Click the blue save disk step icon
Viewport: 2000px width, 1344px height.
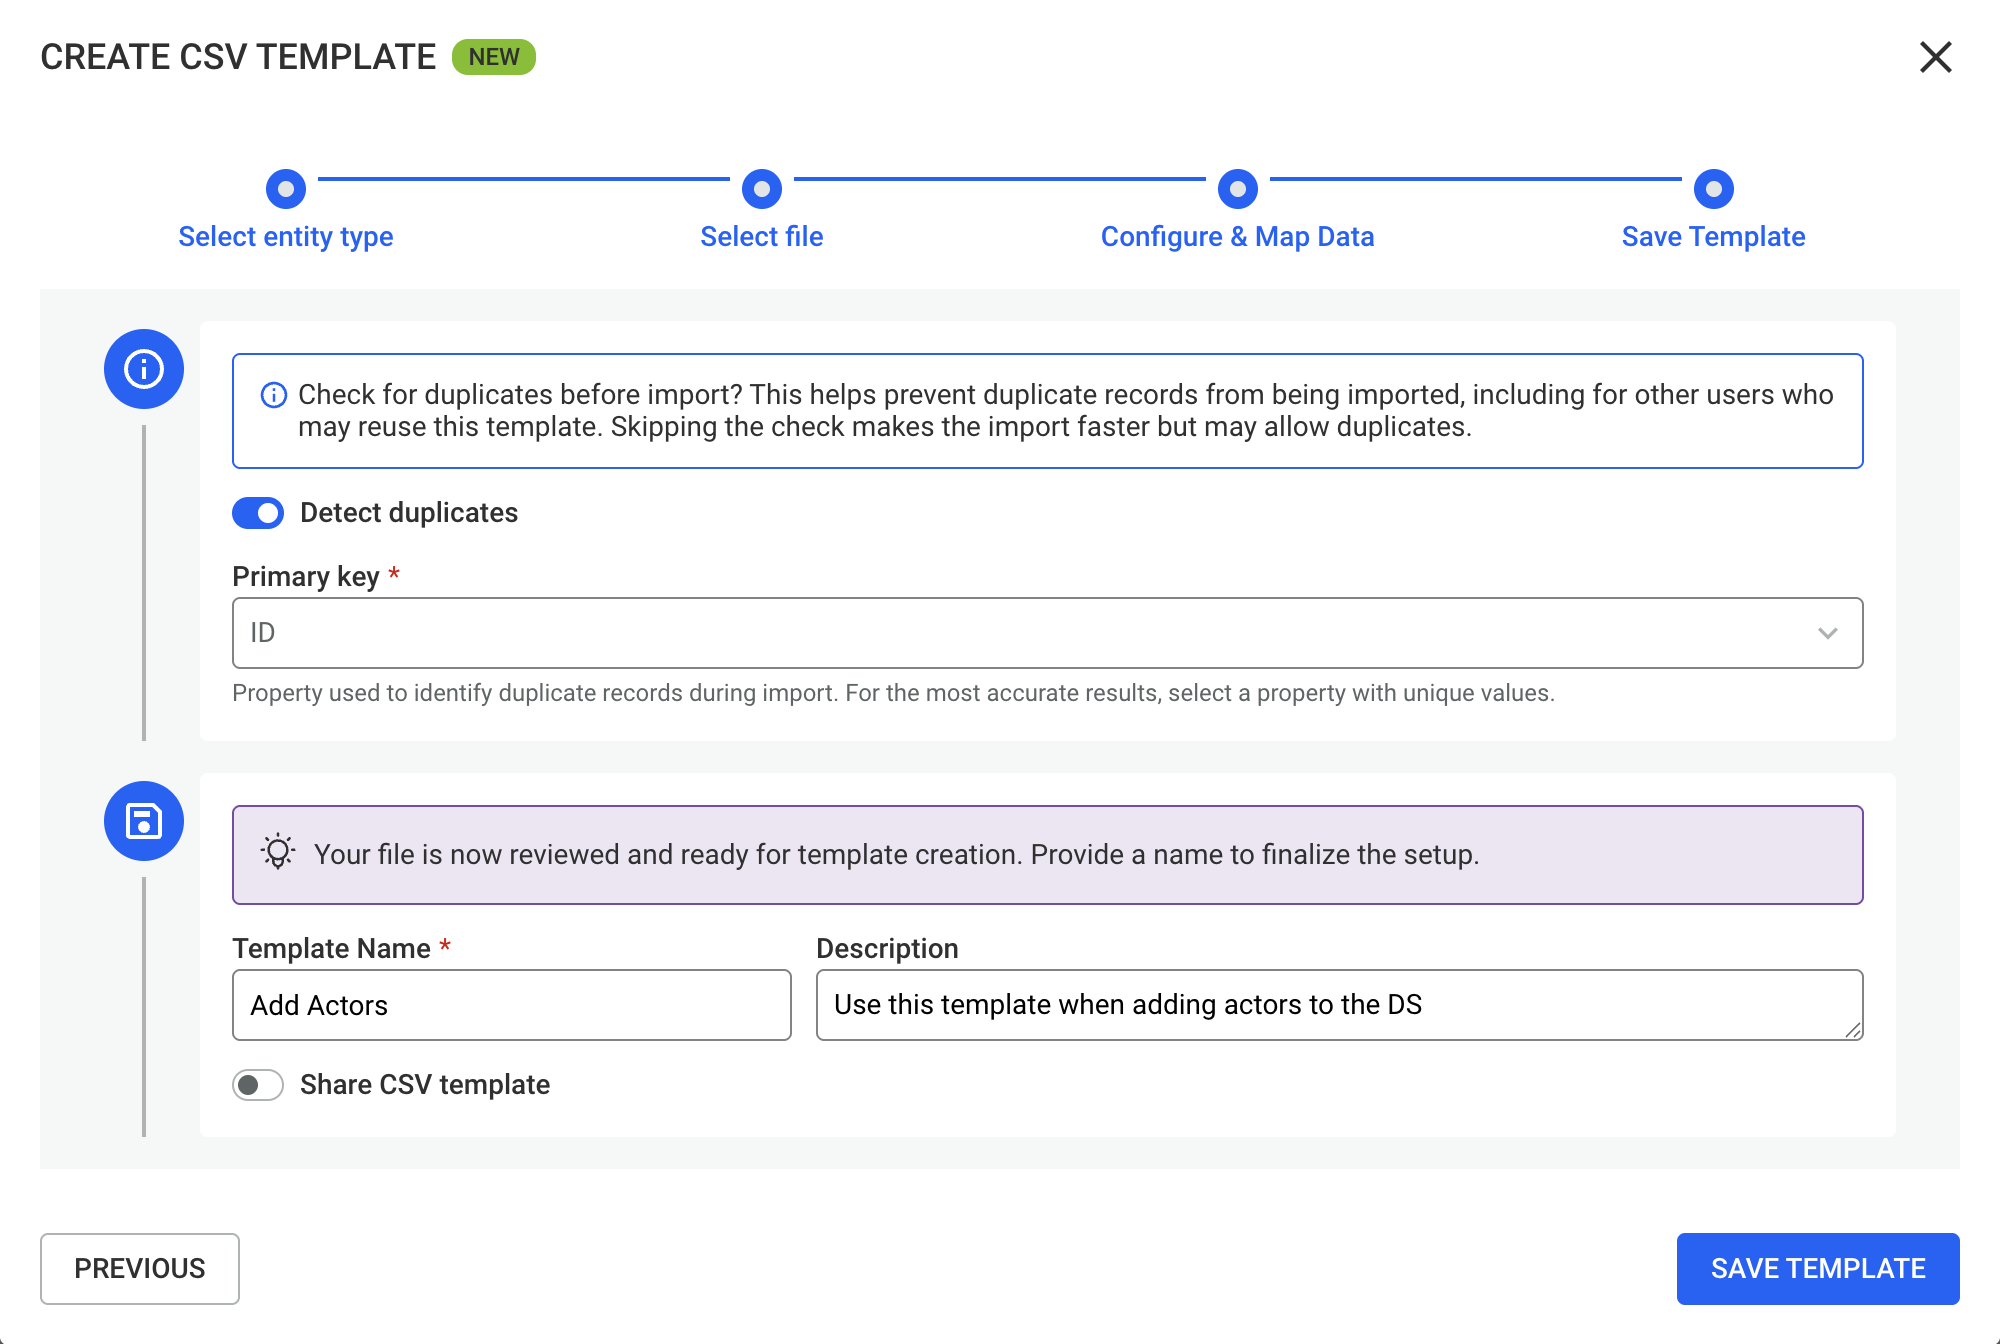pos(144,821)
